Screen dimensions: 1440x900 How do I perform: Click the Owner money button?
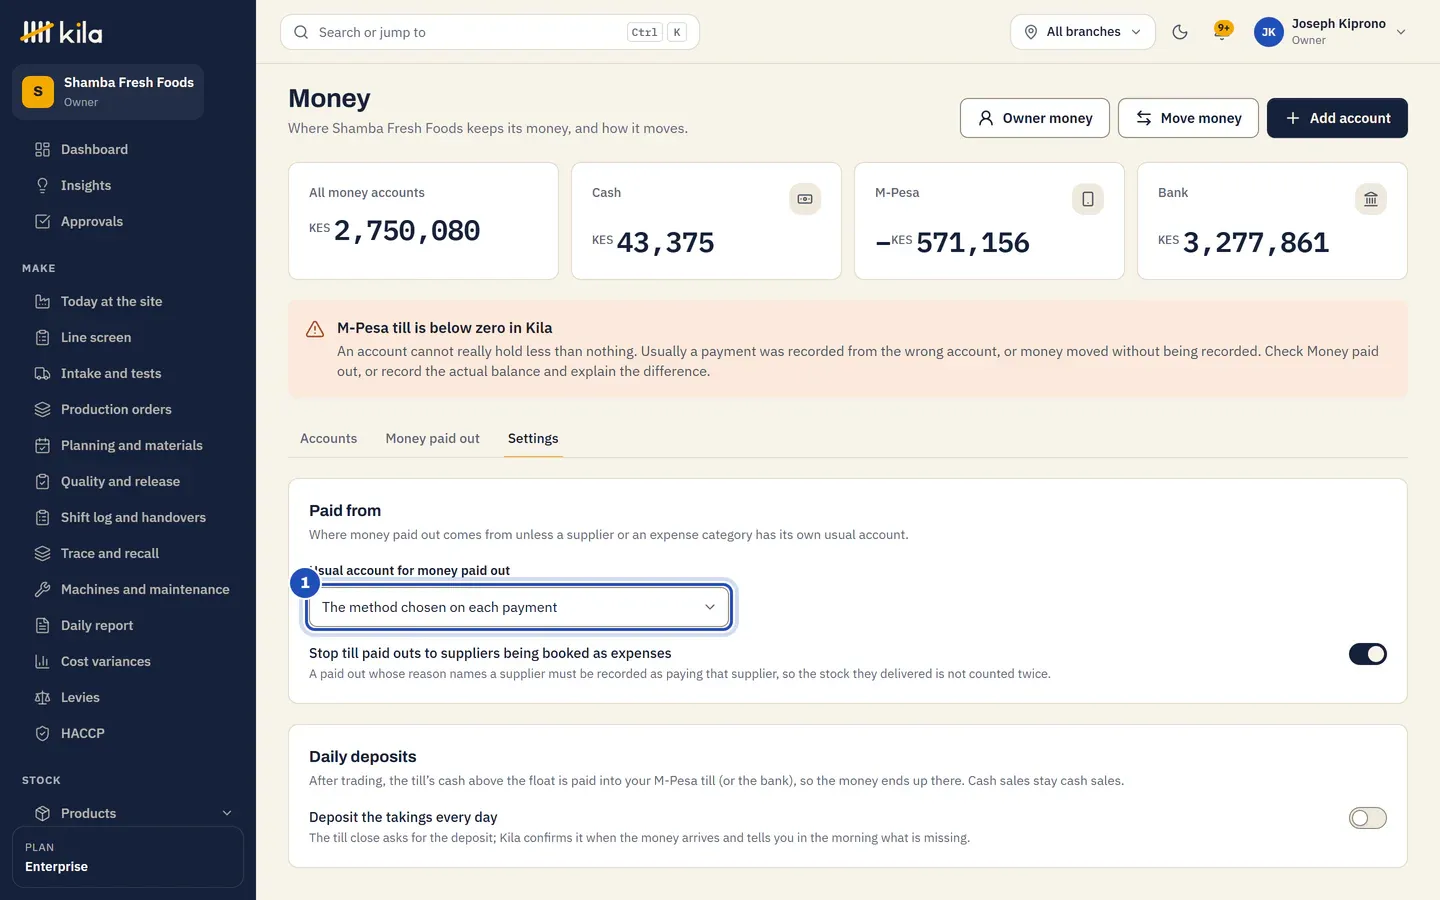coord(1035,118)
